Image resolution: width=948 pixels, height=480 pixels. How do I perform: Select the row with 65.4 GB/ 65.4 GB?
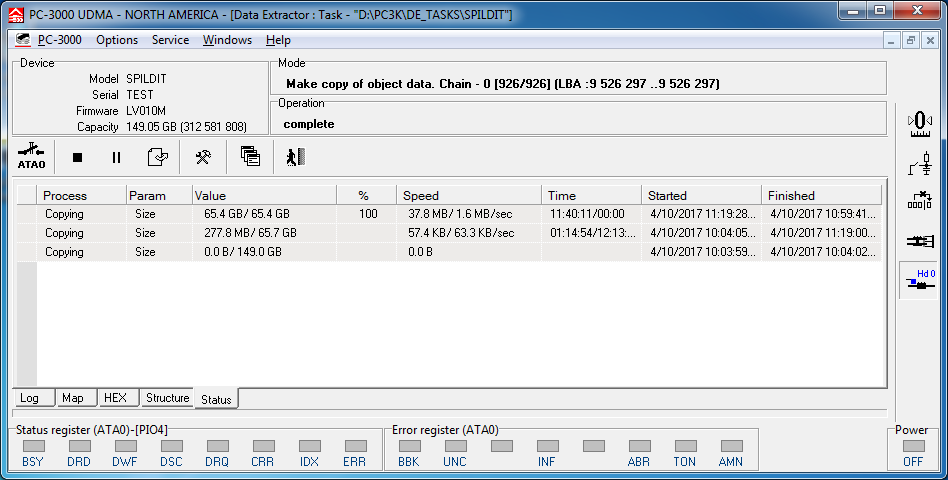pyautogui.click(x=449, y=214)
